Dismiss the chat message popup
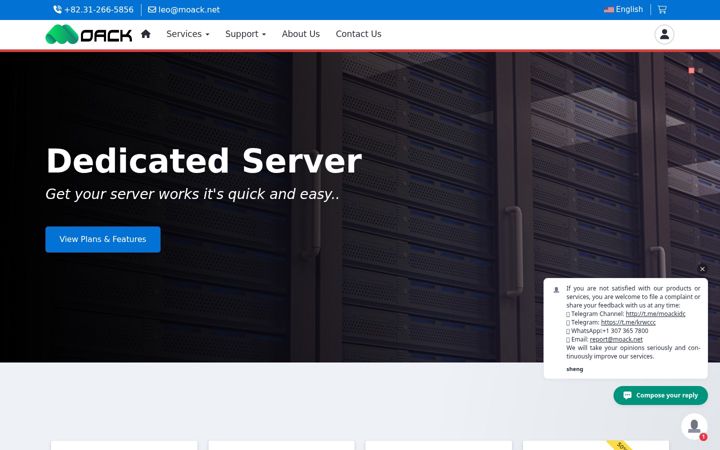The image size is (720, 450). [x=702, y=269]
